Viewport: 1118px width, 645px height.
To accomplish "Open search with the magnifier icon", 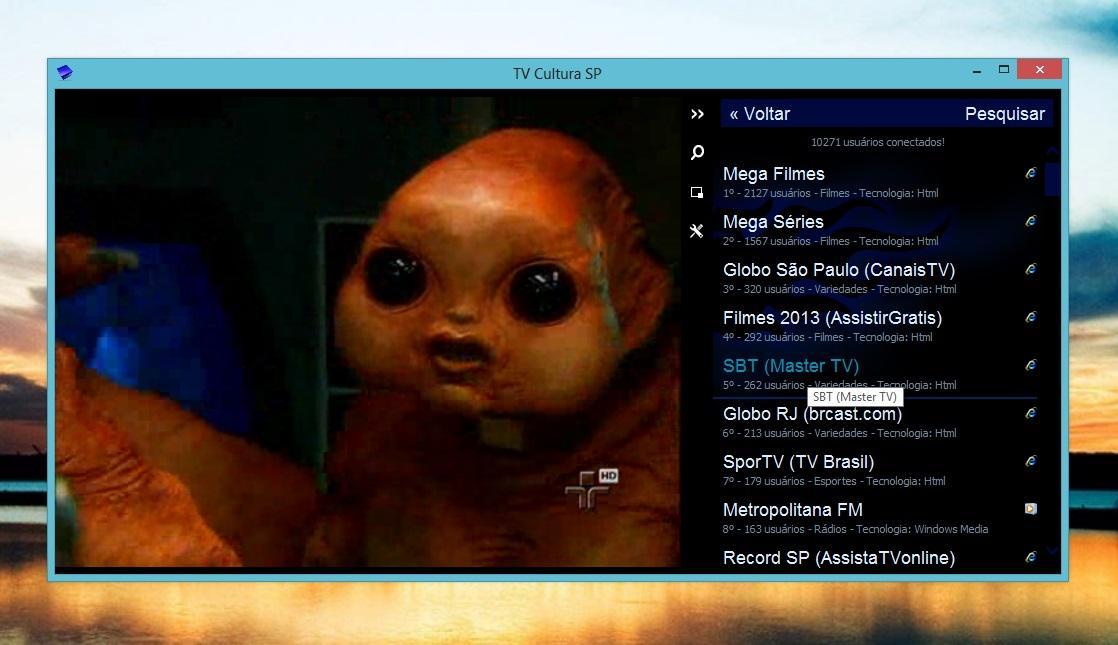I will 697,153.
